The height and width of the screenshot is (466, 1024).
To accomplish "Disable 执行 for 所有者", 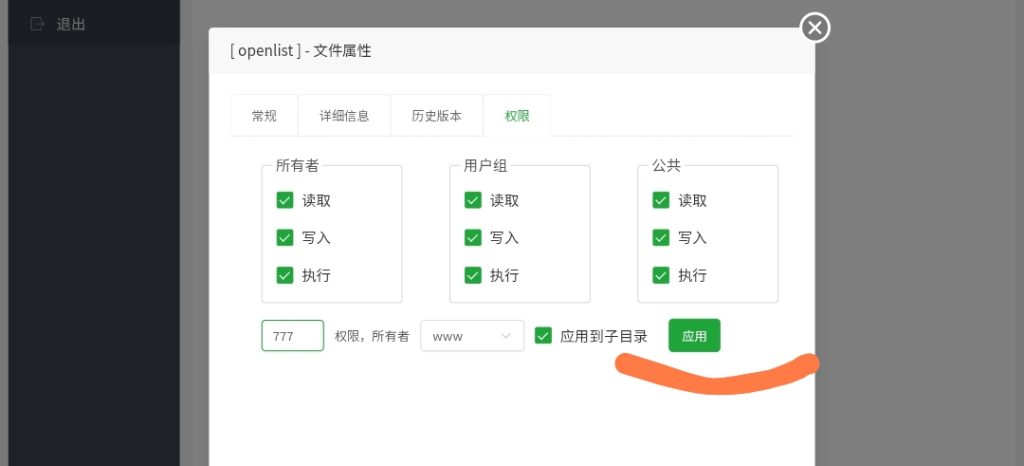I will pyautogui.click(x=285, y=275).
